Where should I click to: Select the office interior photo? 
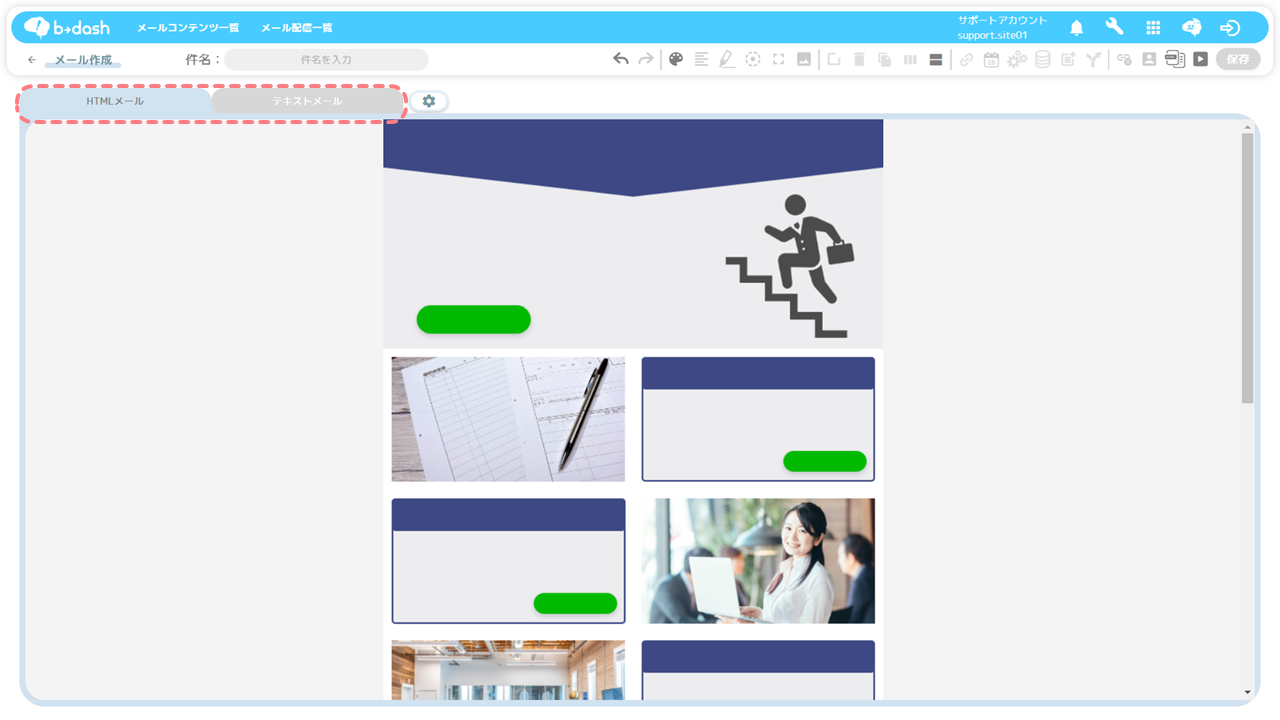pyautogui.click(x=508, y=670)
